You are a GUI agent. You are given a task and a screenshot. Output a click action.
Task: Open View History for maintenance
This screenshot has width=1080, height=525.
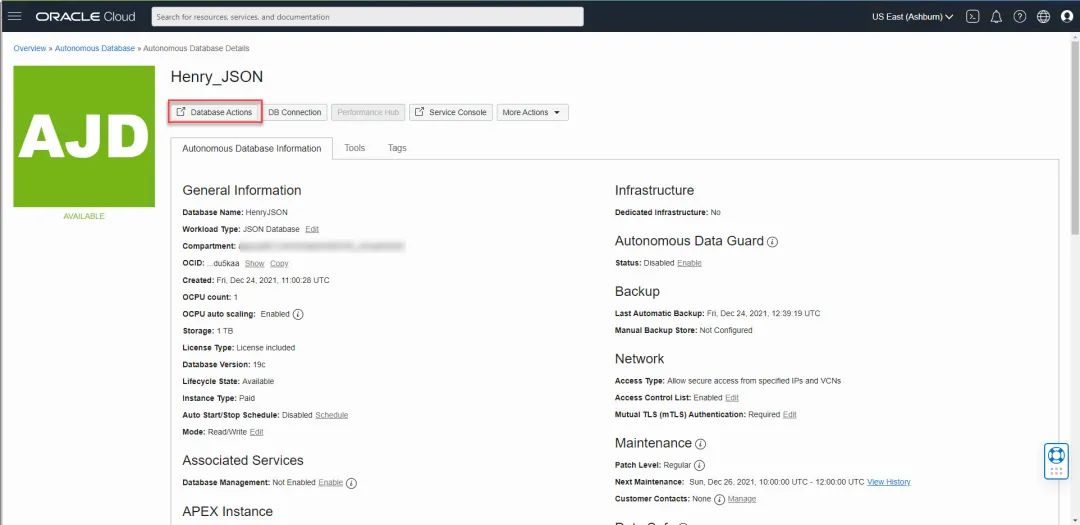tap(889, 482)
